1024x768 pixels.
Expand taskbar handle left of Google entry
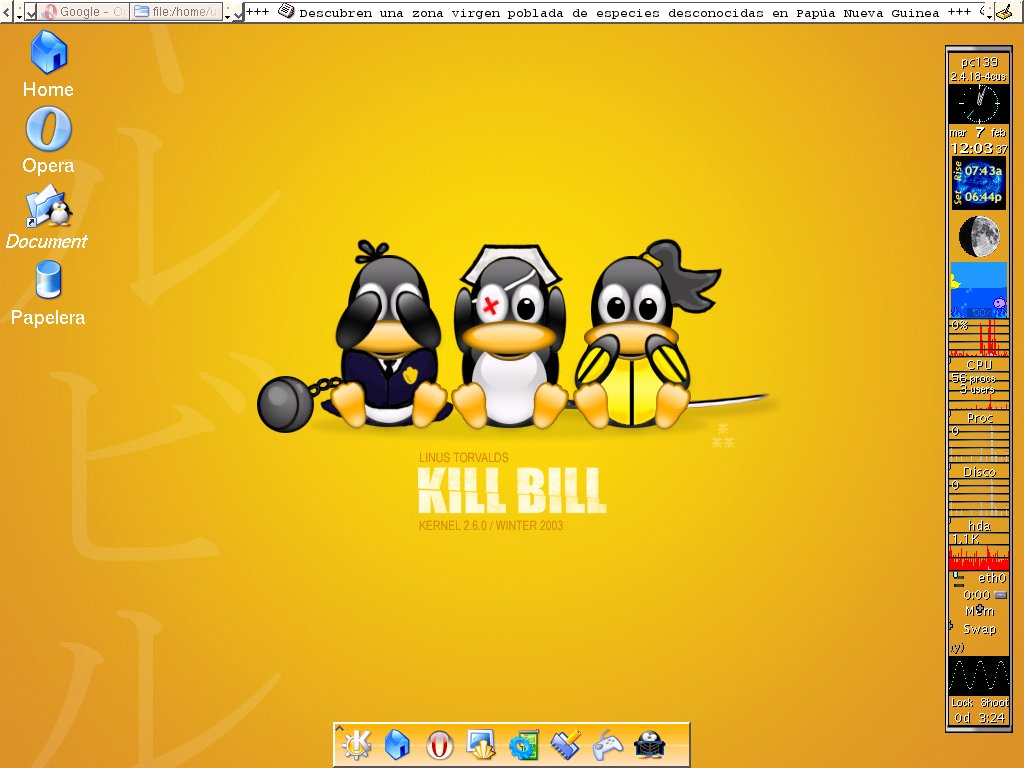20,12
